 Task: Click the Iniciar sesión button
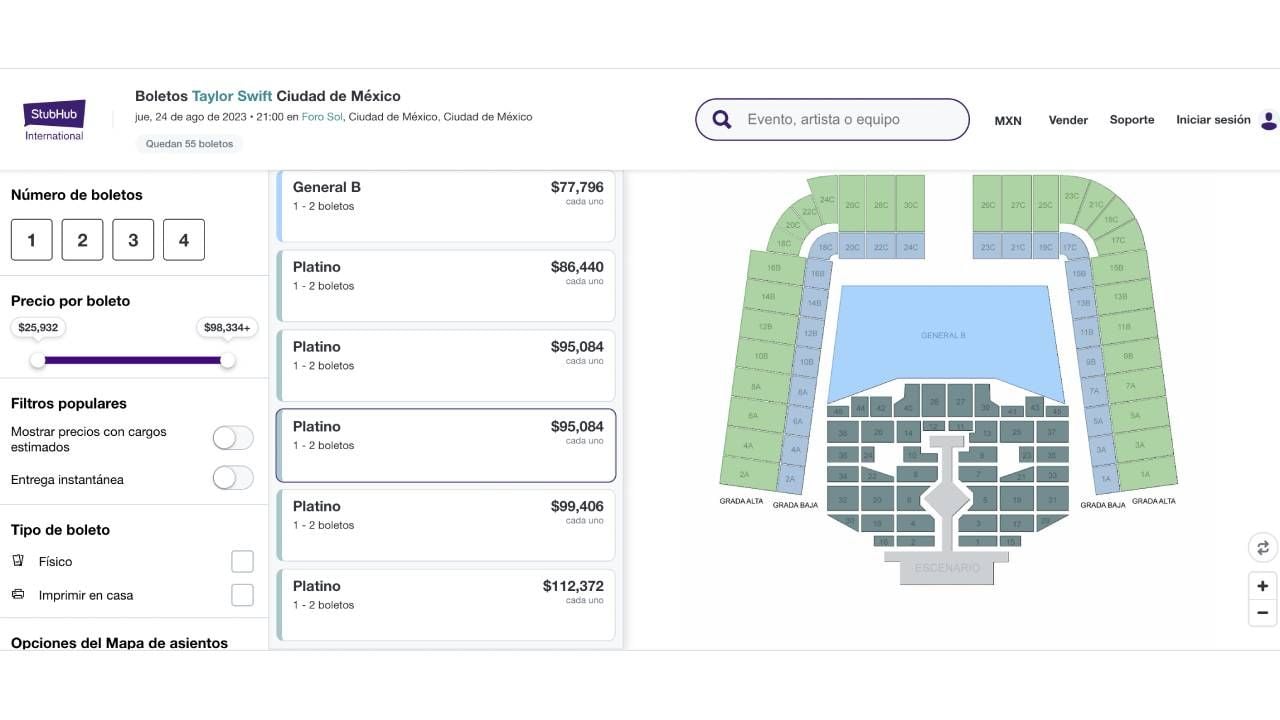1212,118
